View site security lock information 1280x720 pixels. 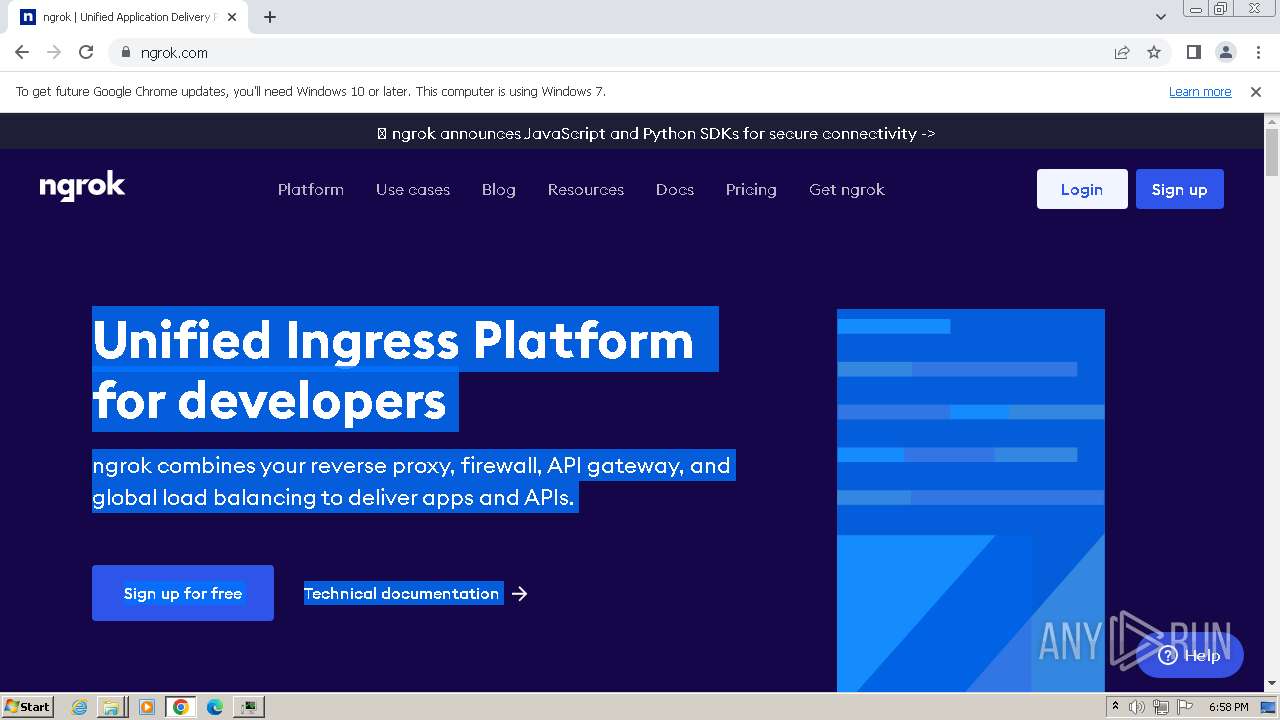125,52
